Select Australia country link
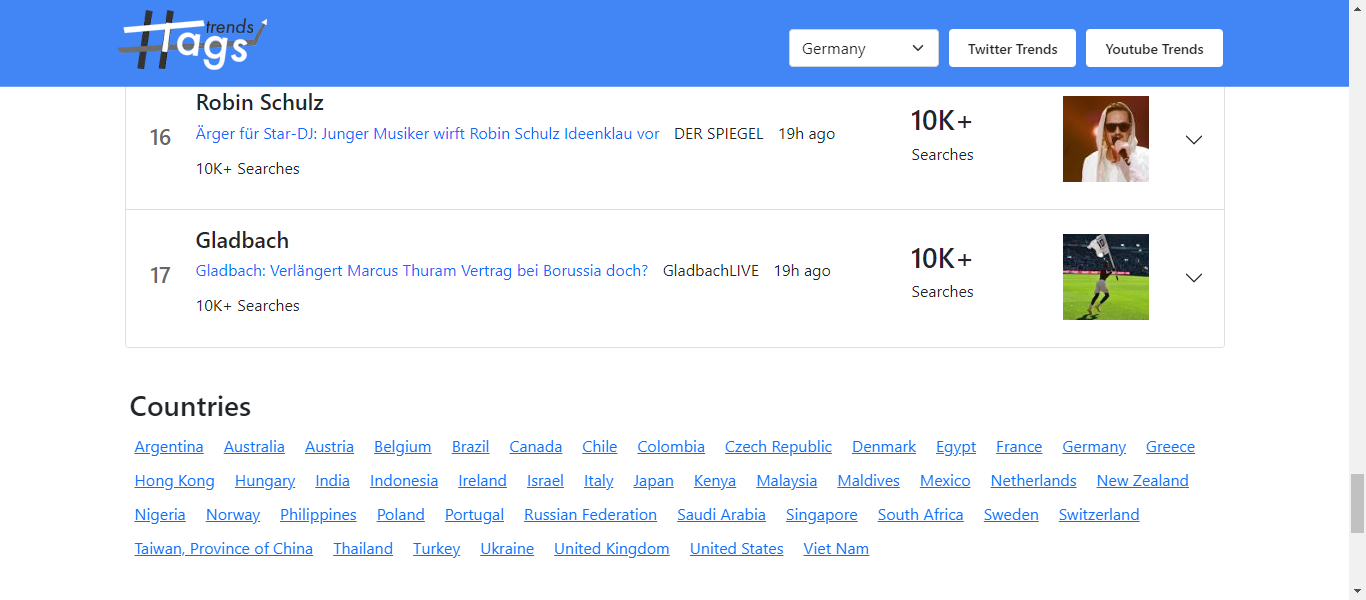 [254, 447]
